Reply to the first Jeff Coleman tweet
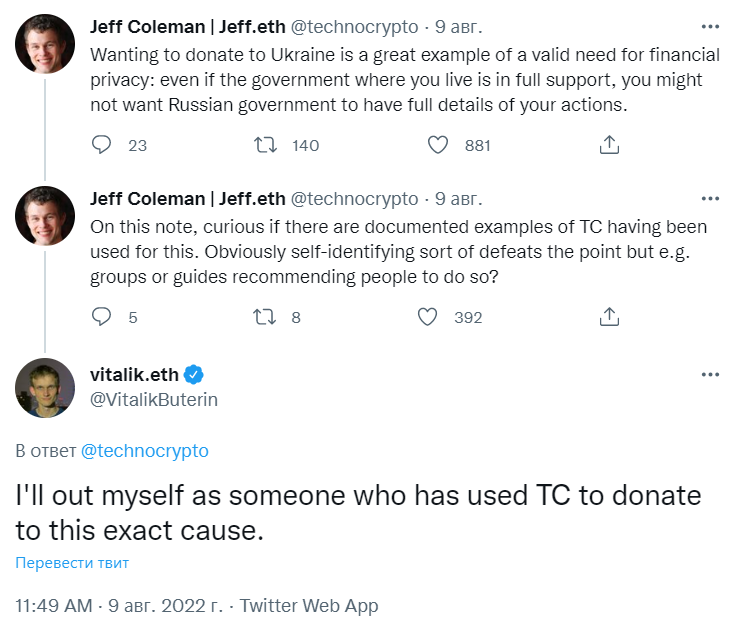Viewport: 738px width, 634px height. tap(102, 145)
